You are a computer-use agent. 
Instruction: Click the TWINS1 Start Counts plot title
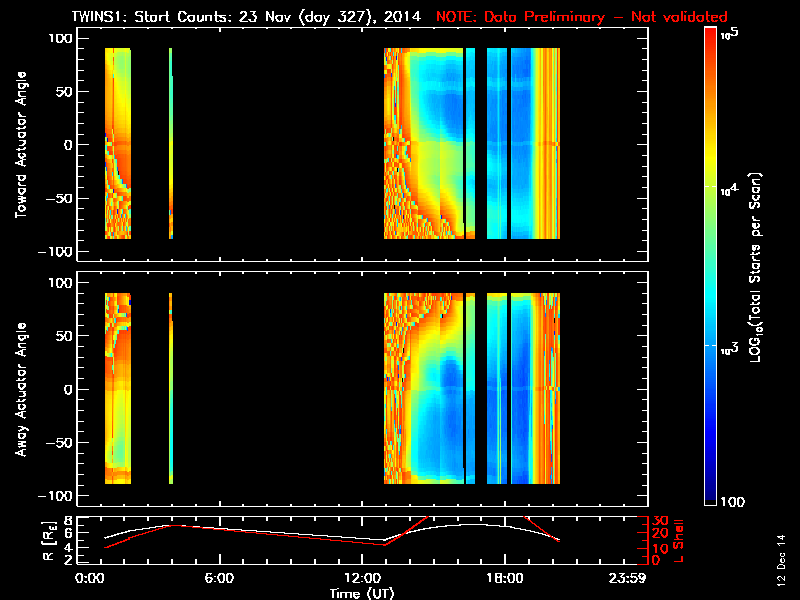coord(246,17)
